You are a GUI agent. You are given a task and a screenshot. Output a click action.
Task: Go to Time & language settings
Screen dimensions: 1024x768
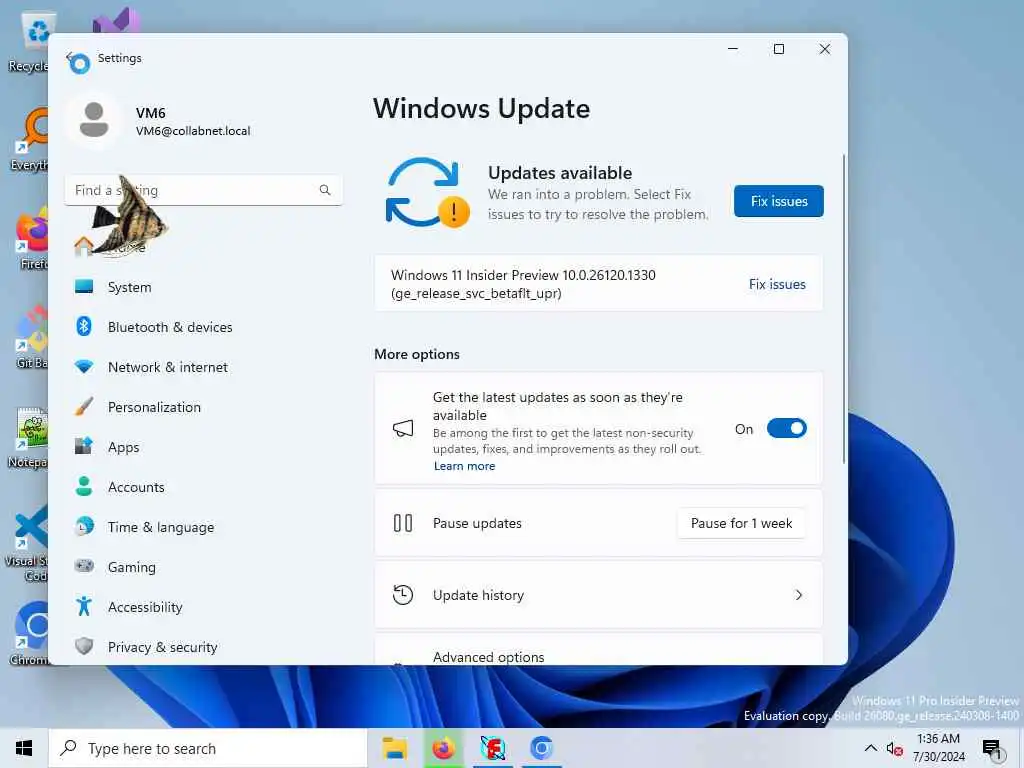tap(202, 526)
